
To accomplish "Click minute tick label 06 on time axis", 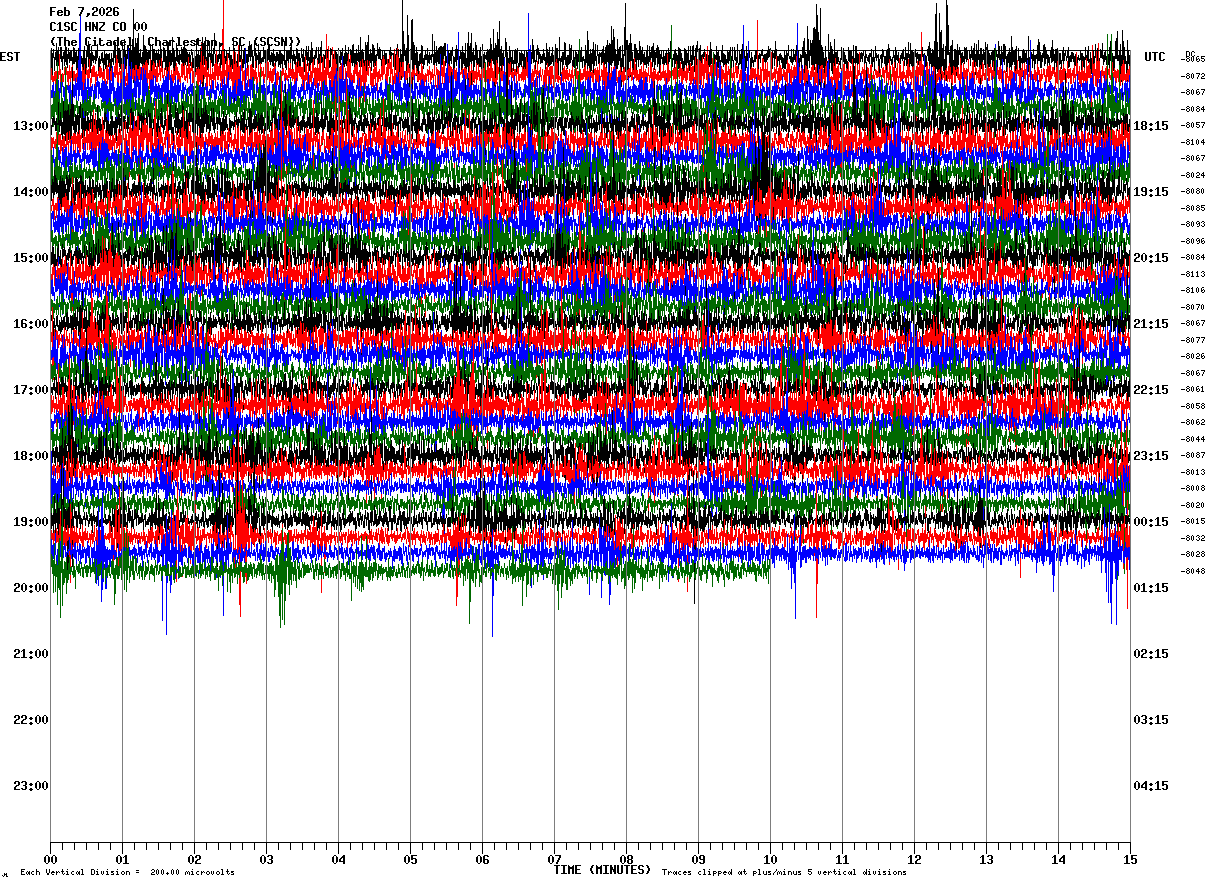I will (x=482, y=859).
